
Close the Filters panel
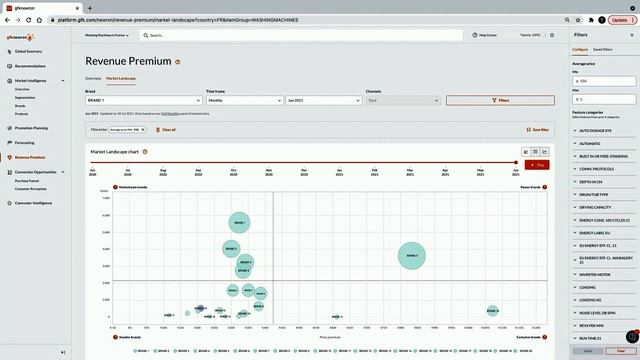click(632, 35)
